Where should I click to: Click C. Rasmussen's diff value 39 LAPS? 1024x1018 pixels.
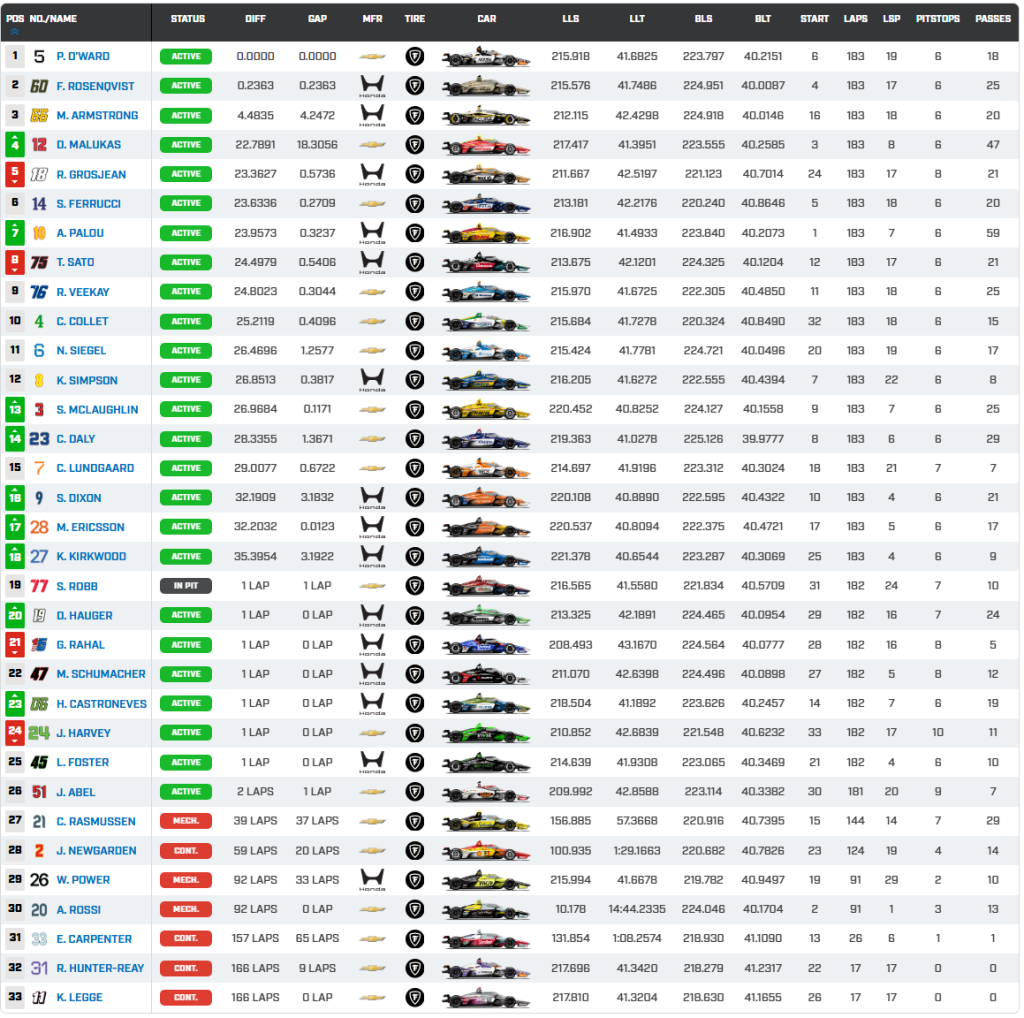[255, 821]
